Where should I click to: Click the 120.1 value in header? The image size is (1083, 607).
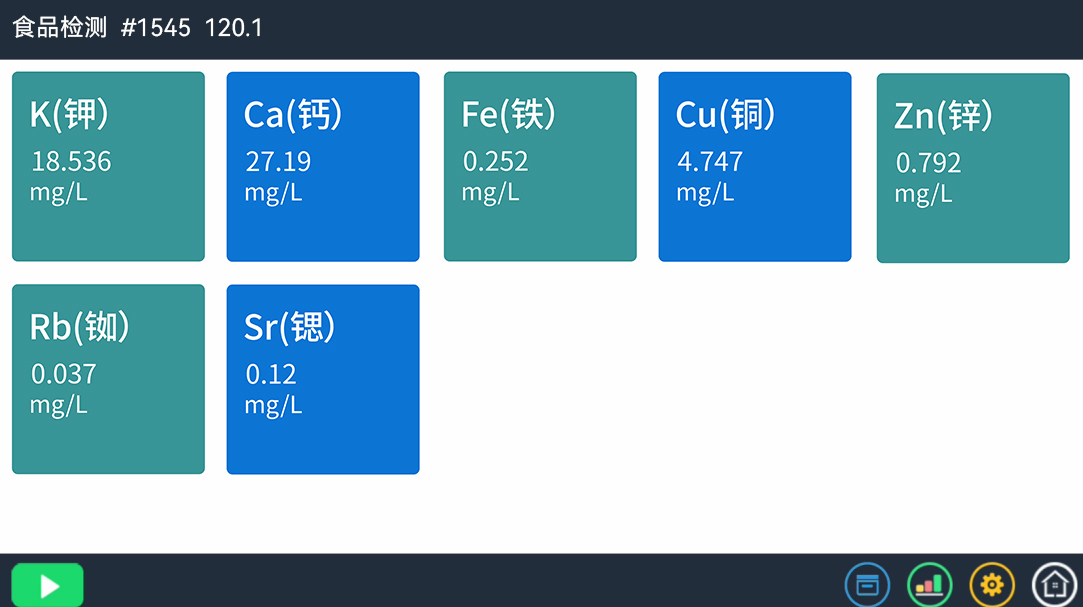(x=233, y=27)
